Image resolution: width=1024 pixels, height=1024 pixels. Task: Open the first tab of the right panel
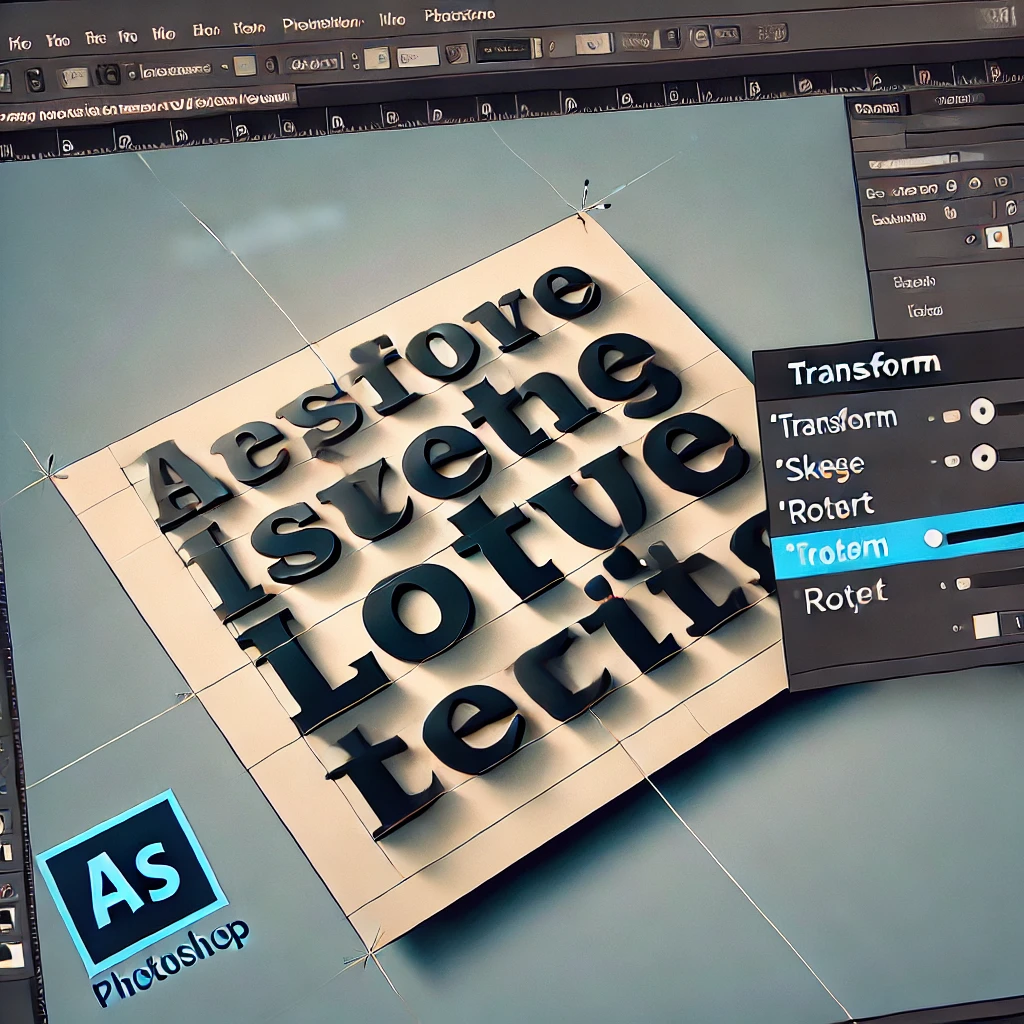tap(878, 108)
